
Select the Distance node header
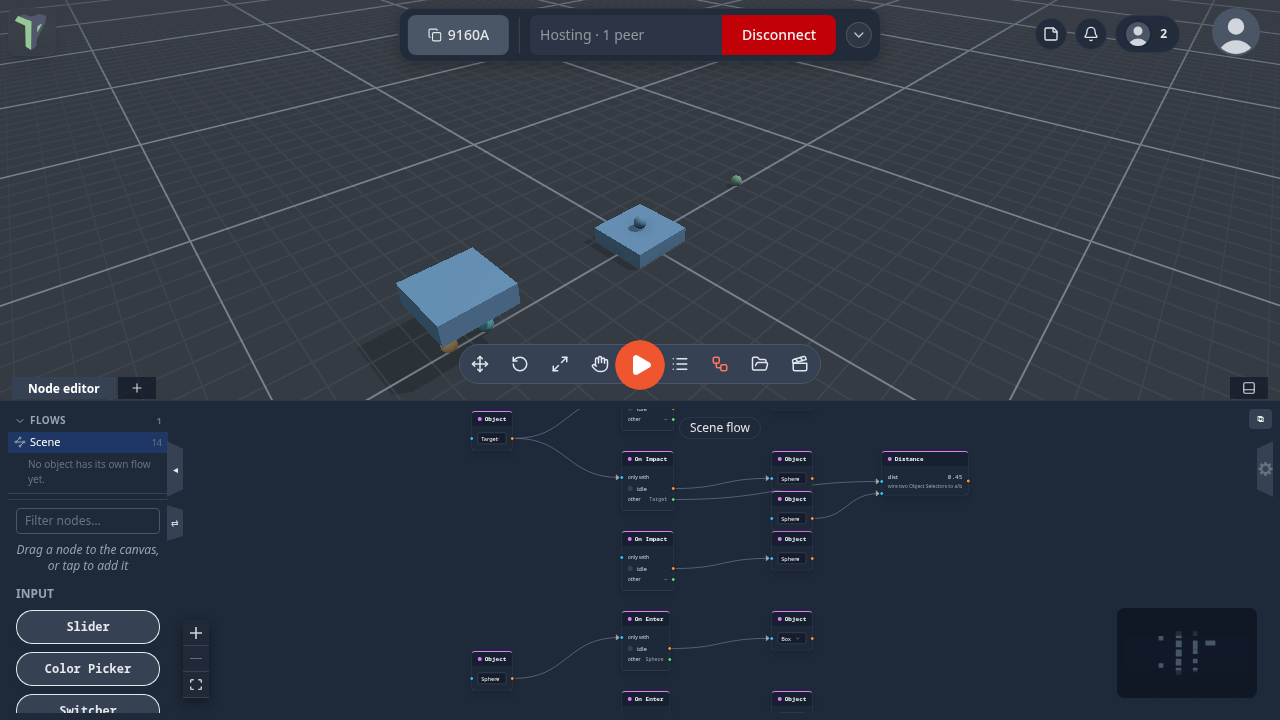(x=925, y=459)
